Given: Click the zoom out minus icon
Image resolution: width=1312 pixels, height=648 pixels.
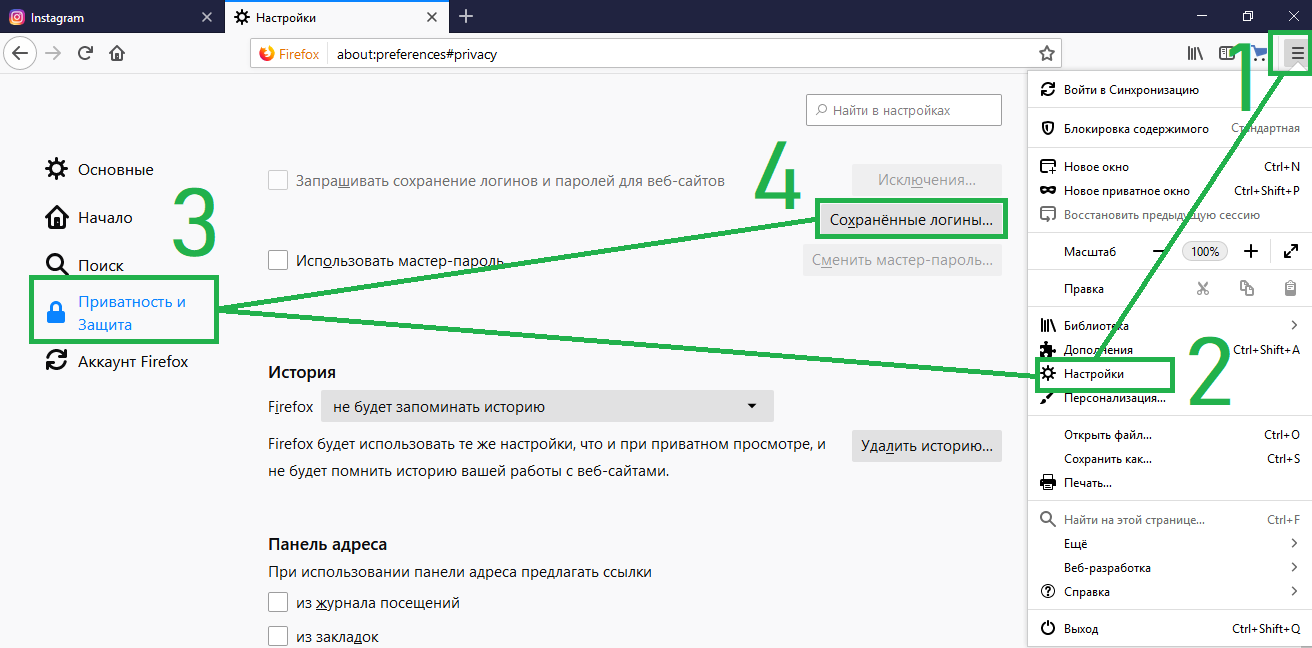Looking at the screenshot, I should point(1159,251).
